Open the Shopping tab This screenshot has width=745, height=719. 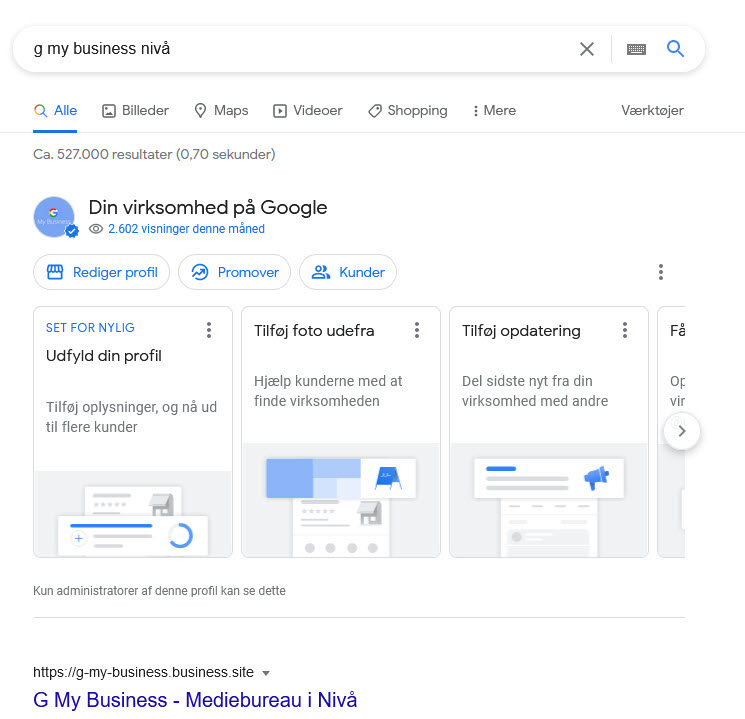408,111
